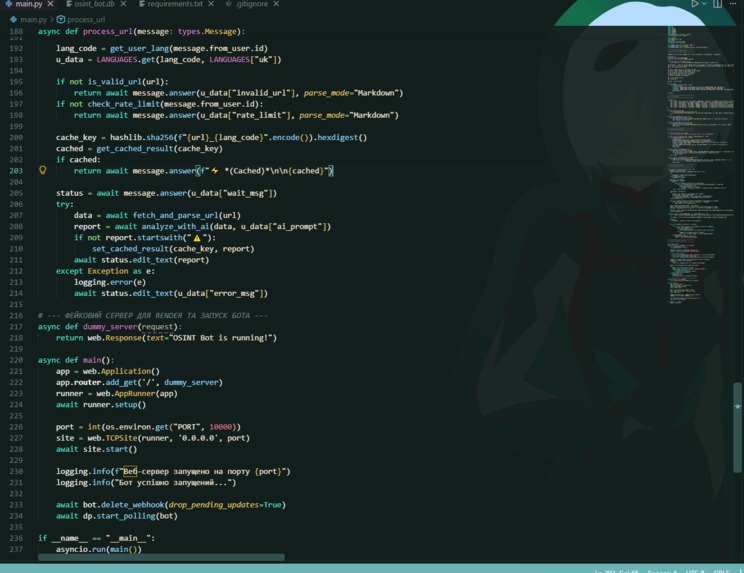Click 'is_valid_url' on line 195

coord(114,82)
